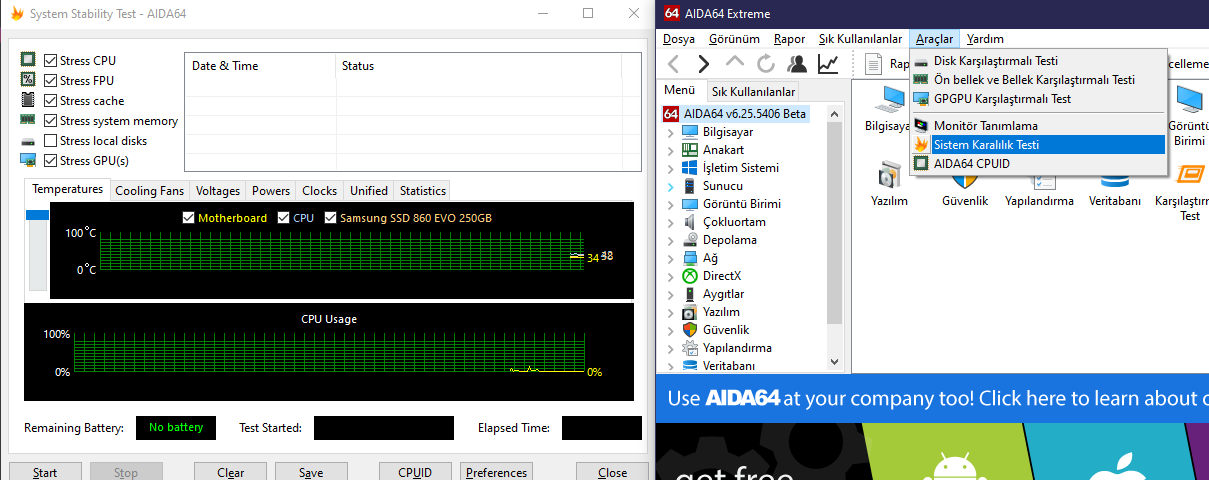This screenshot has height=480, width=1209.
Task: Enable the Stress local disks checkbox
Action: point(51,141)
